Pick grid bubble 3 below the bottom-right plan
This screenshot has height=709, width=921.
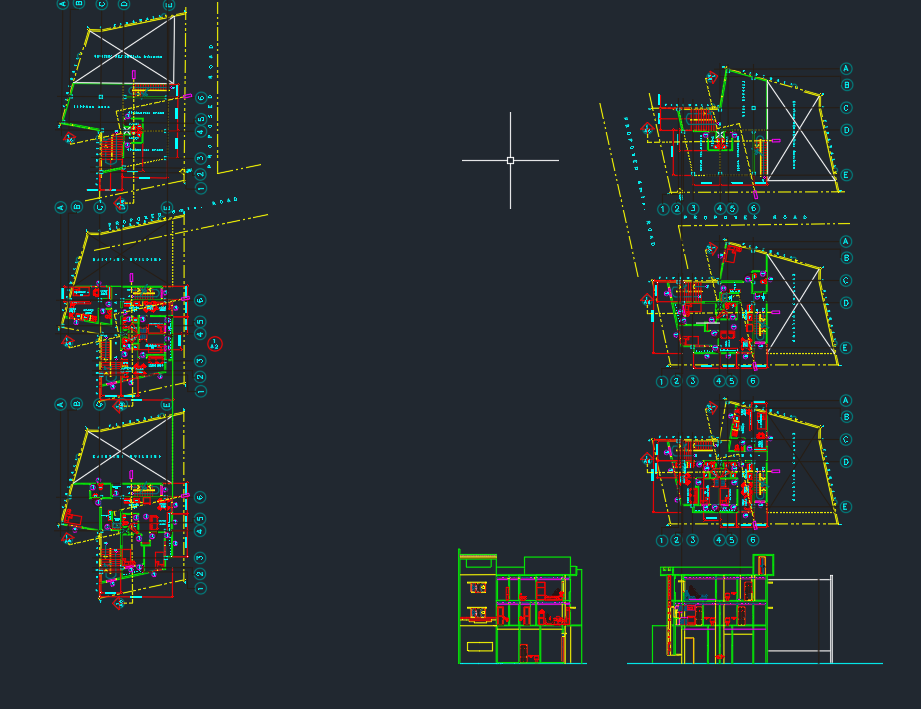(x=693, y=540)
